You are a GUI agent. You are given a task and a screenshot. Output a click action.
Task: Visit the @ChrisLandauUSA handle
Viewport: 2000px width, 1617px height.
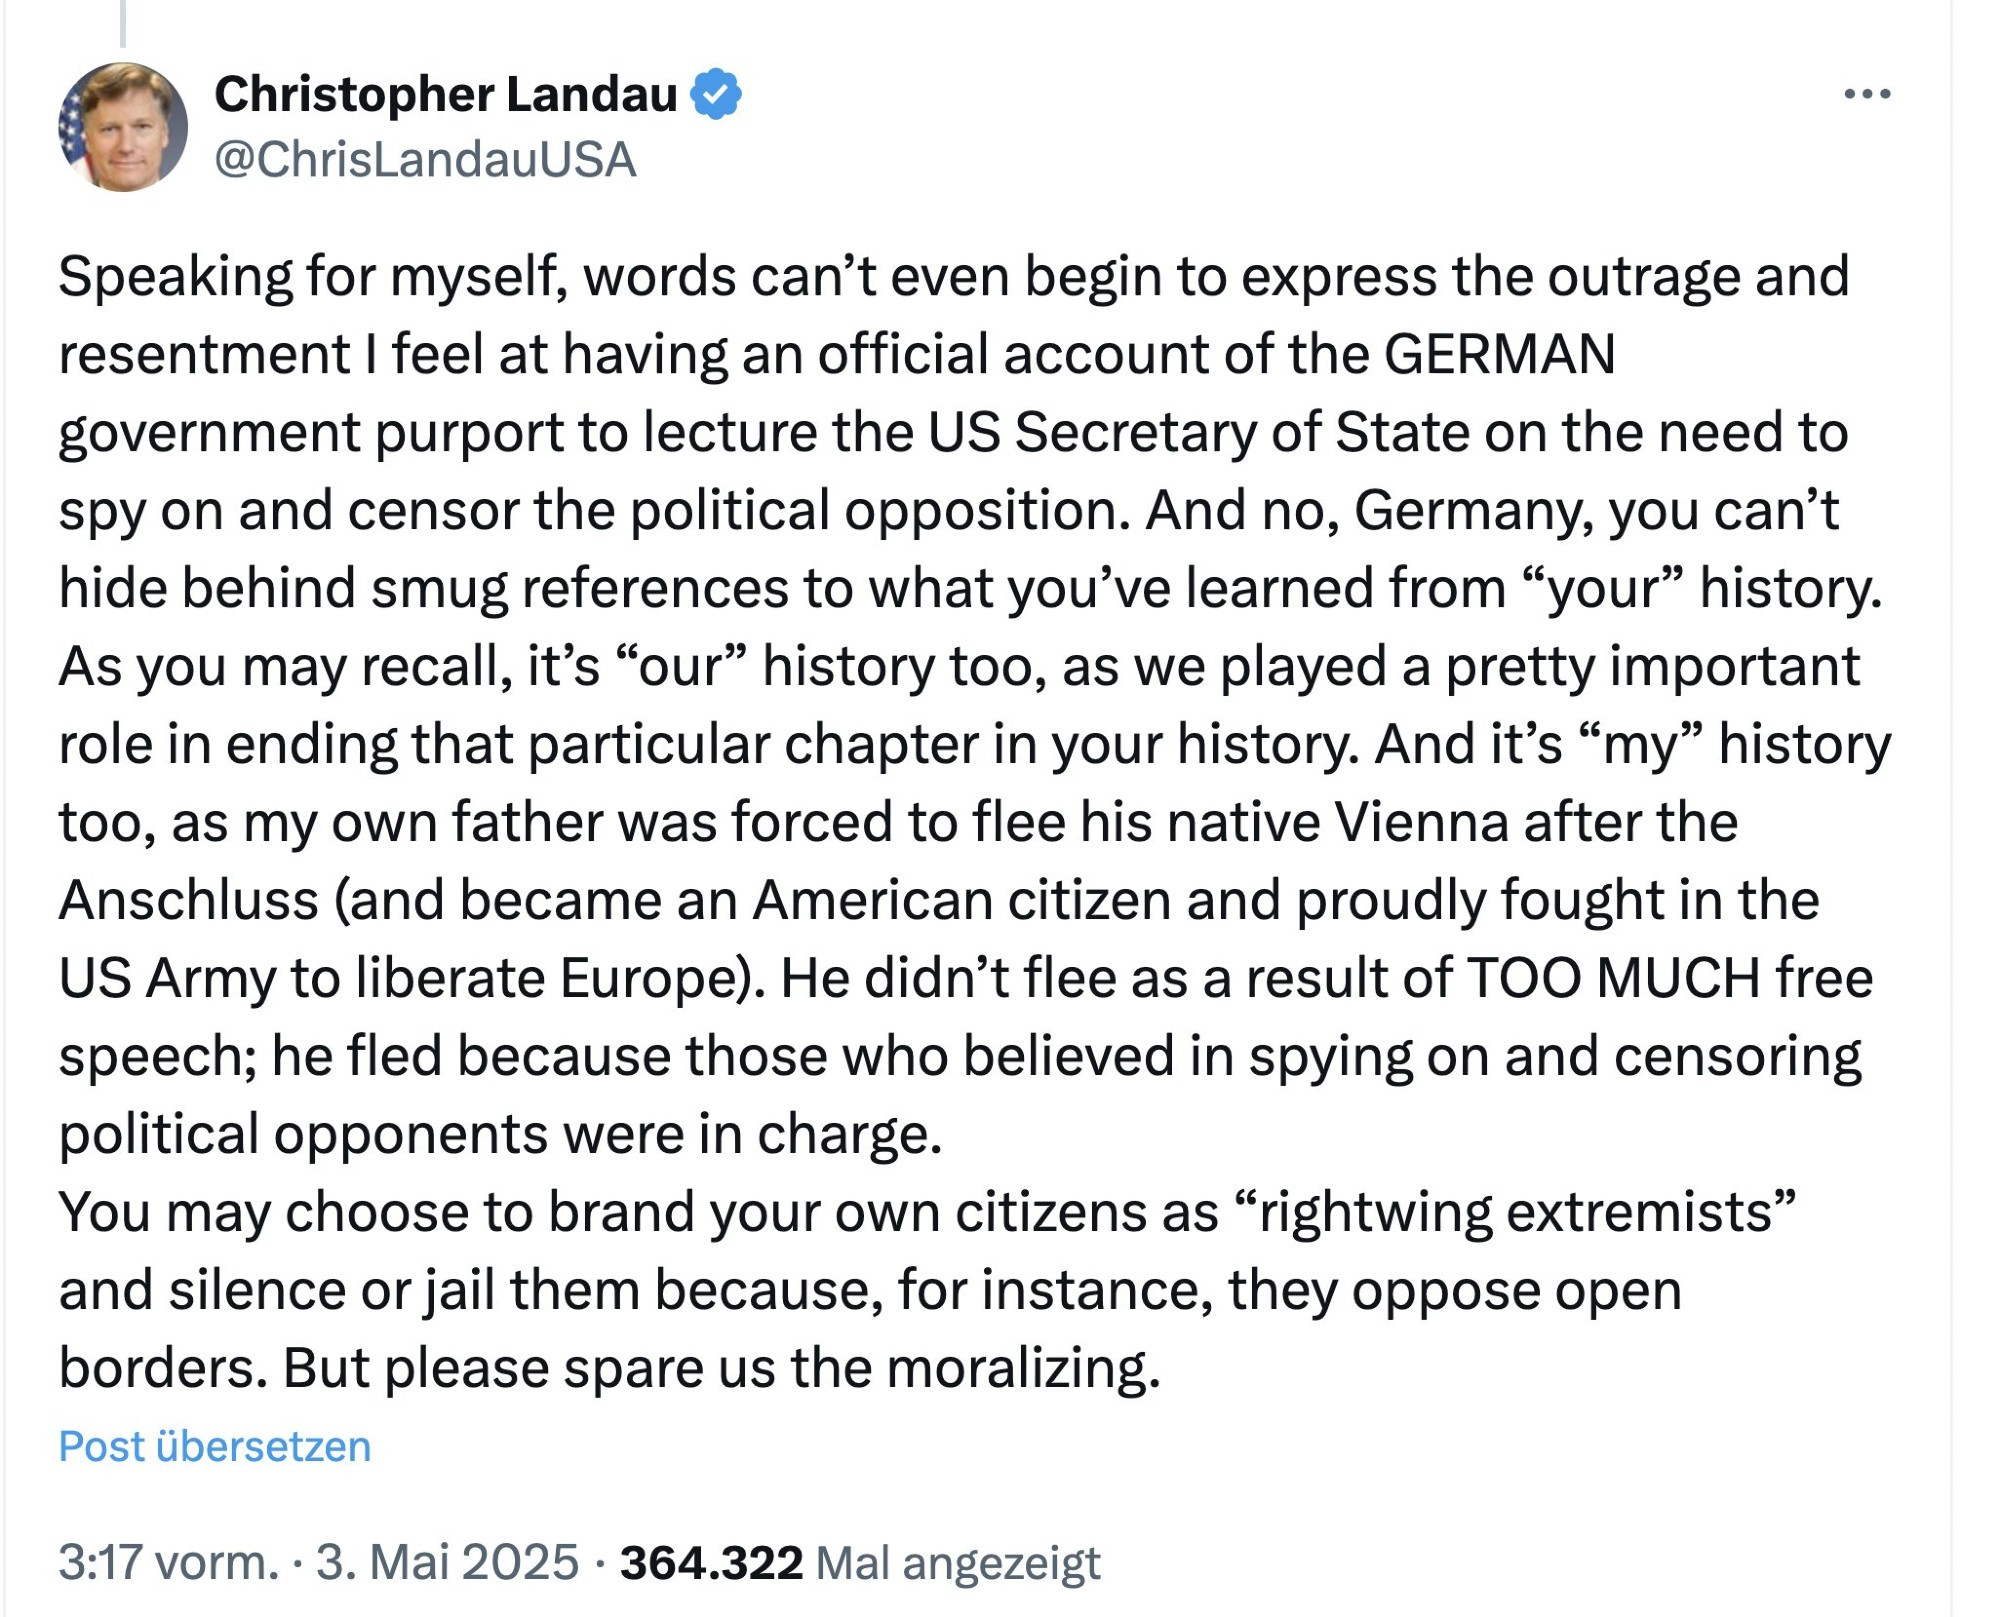[425, 159]
